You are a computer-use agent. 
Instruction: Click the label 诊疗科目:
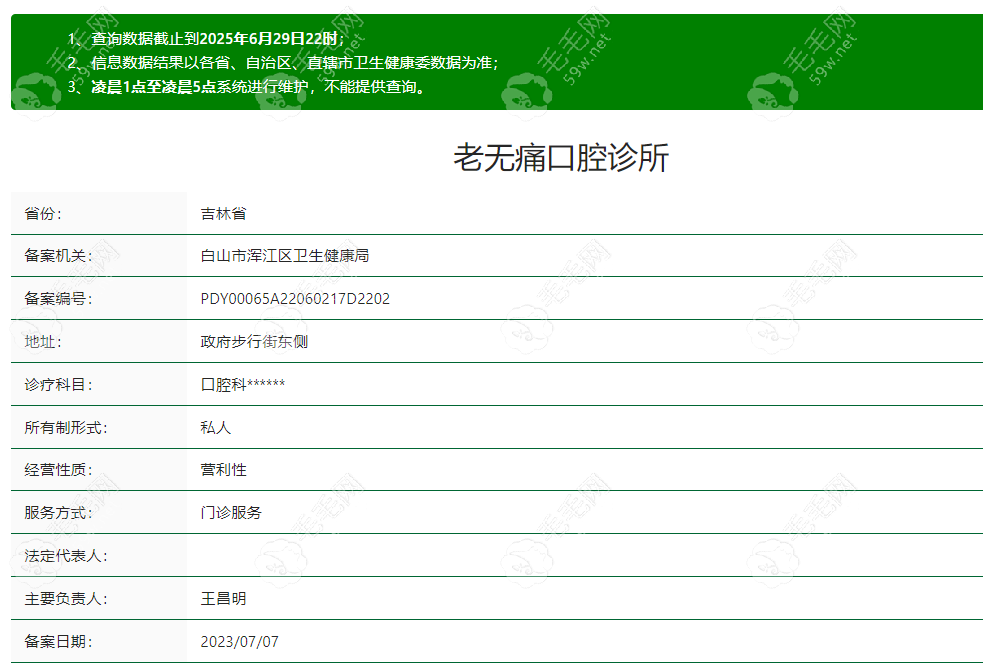(x=58, y=384)
